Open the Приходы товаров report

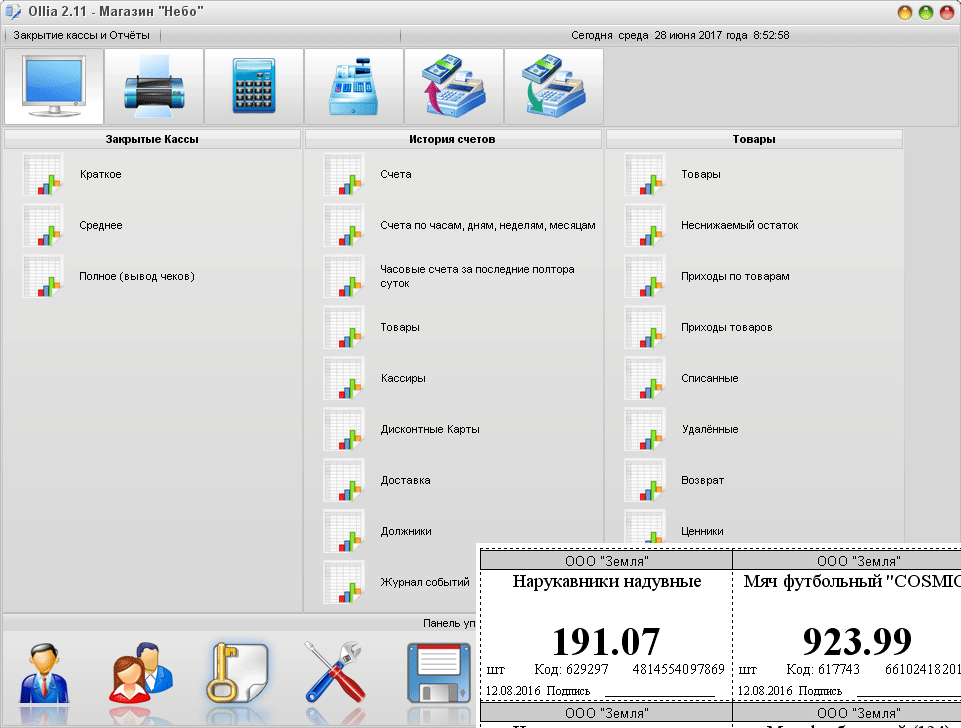[x=726, y=327]
